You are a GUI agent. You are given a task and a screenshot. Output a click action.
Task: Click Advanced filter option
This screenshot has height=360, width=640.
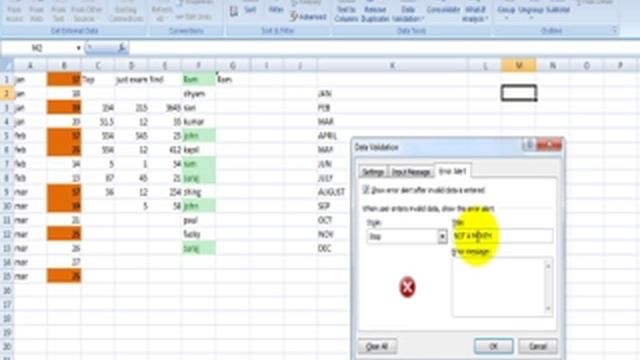tap(308, 17)
